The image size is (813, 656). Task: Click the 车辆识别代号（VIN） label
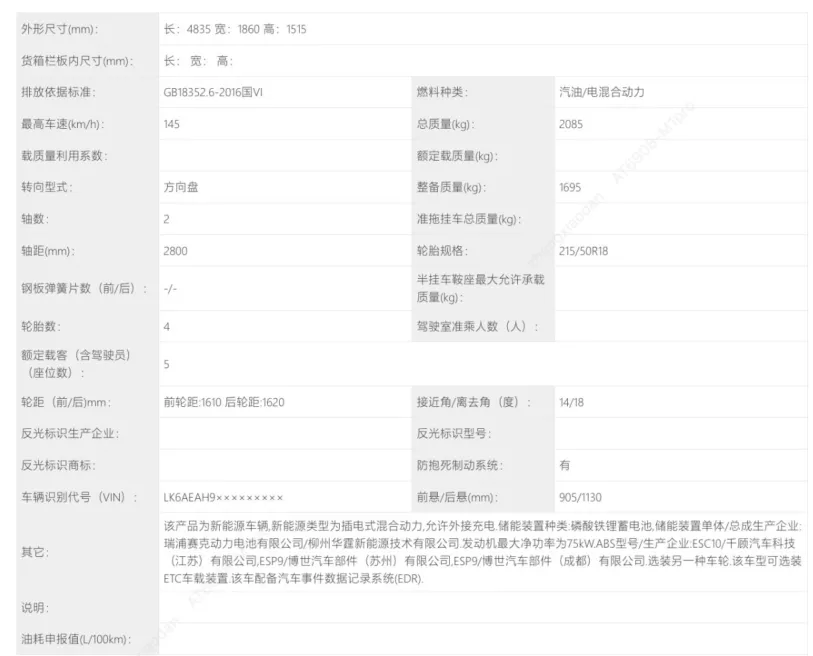[79, 497]
